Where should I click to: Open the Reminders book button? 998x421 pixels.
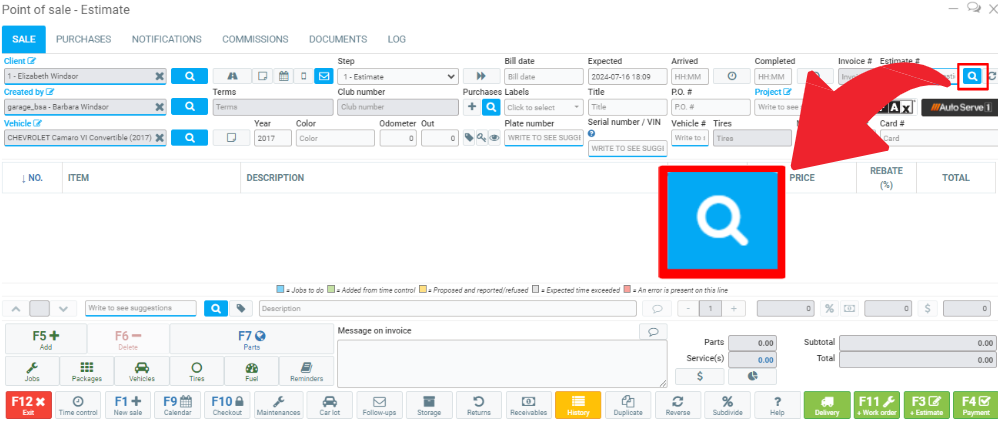tap(306, 372)
